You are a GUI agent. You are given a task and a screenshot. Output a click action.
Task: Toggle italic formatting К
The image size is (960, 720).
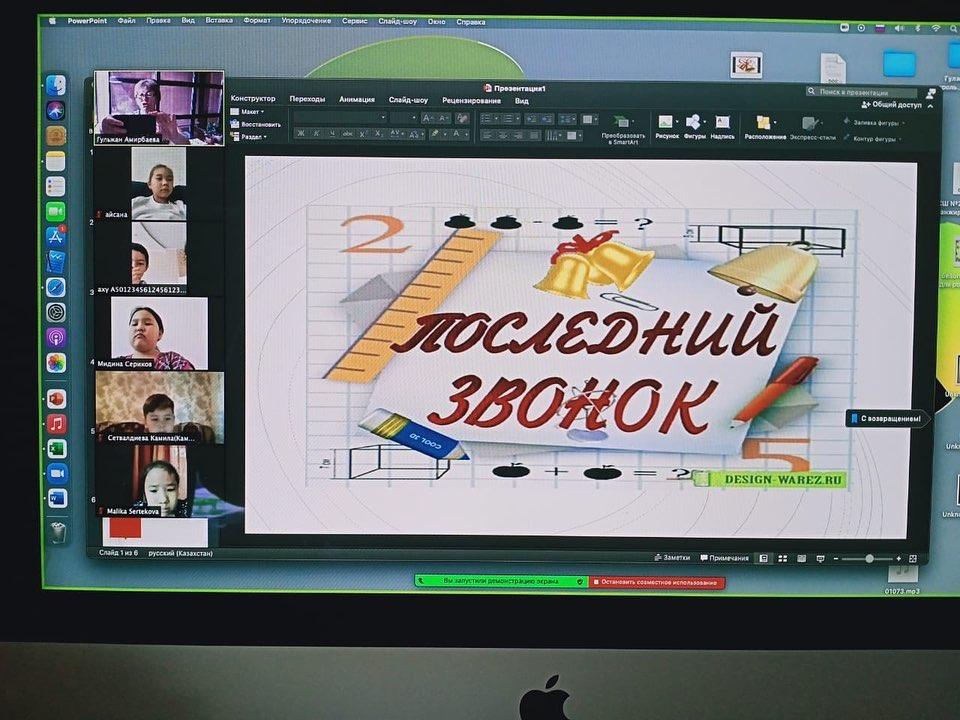tap(317, 133)
